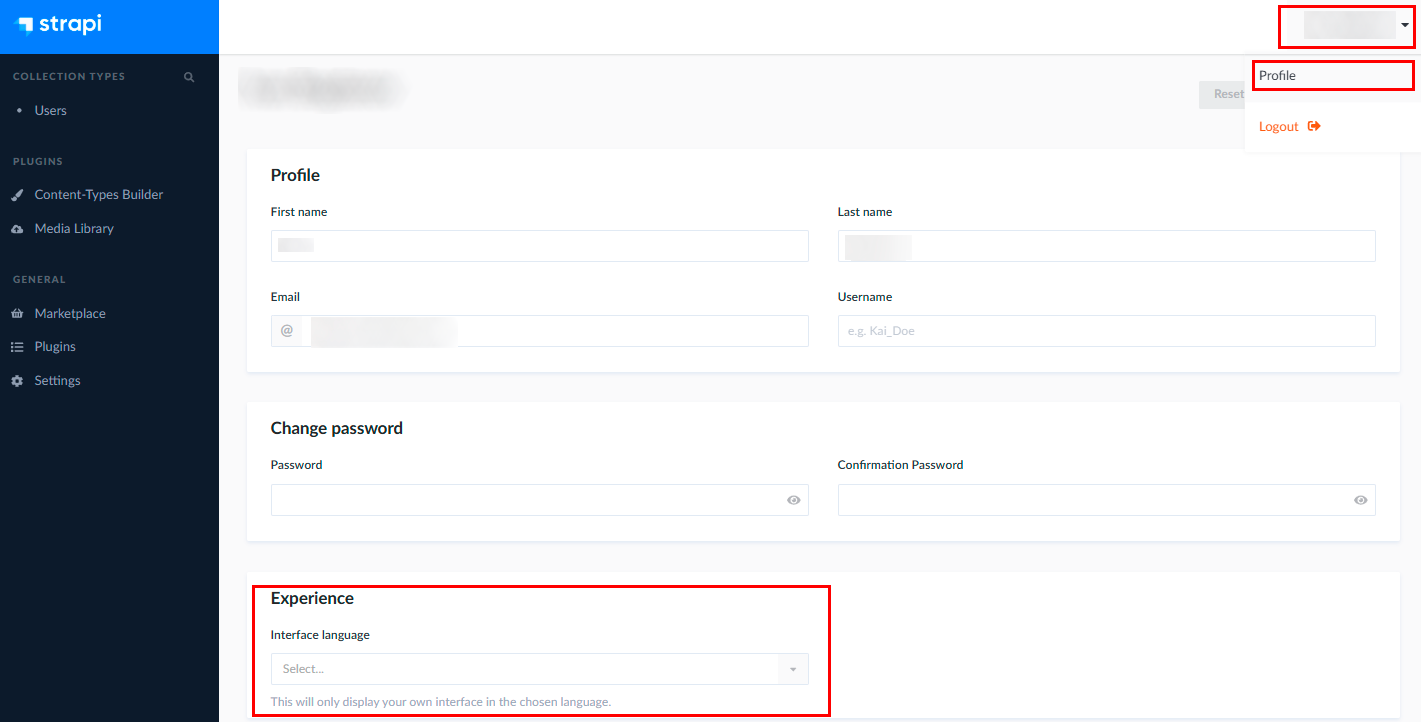This screenshot has width=1421, height=722.
Task: Focus the Username input field
Action: pos(1106,331)
